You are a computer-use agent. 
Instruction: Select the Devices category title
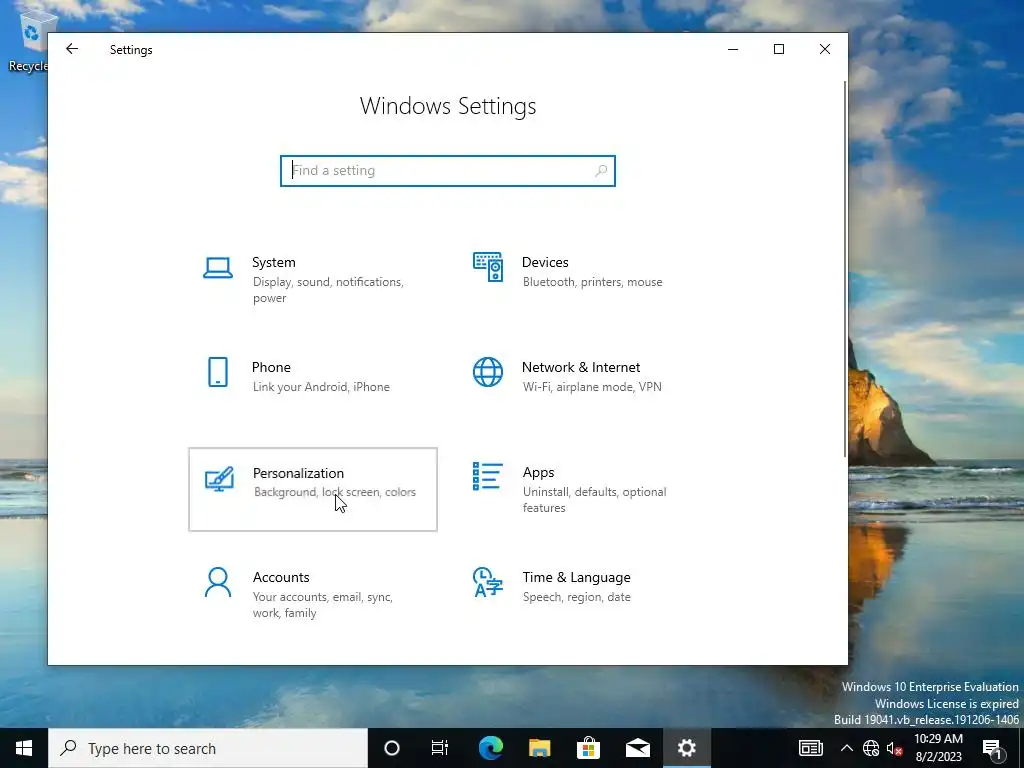[x=545, y=262]
